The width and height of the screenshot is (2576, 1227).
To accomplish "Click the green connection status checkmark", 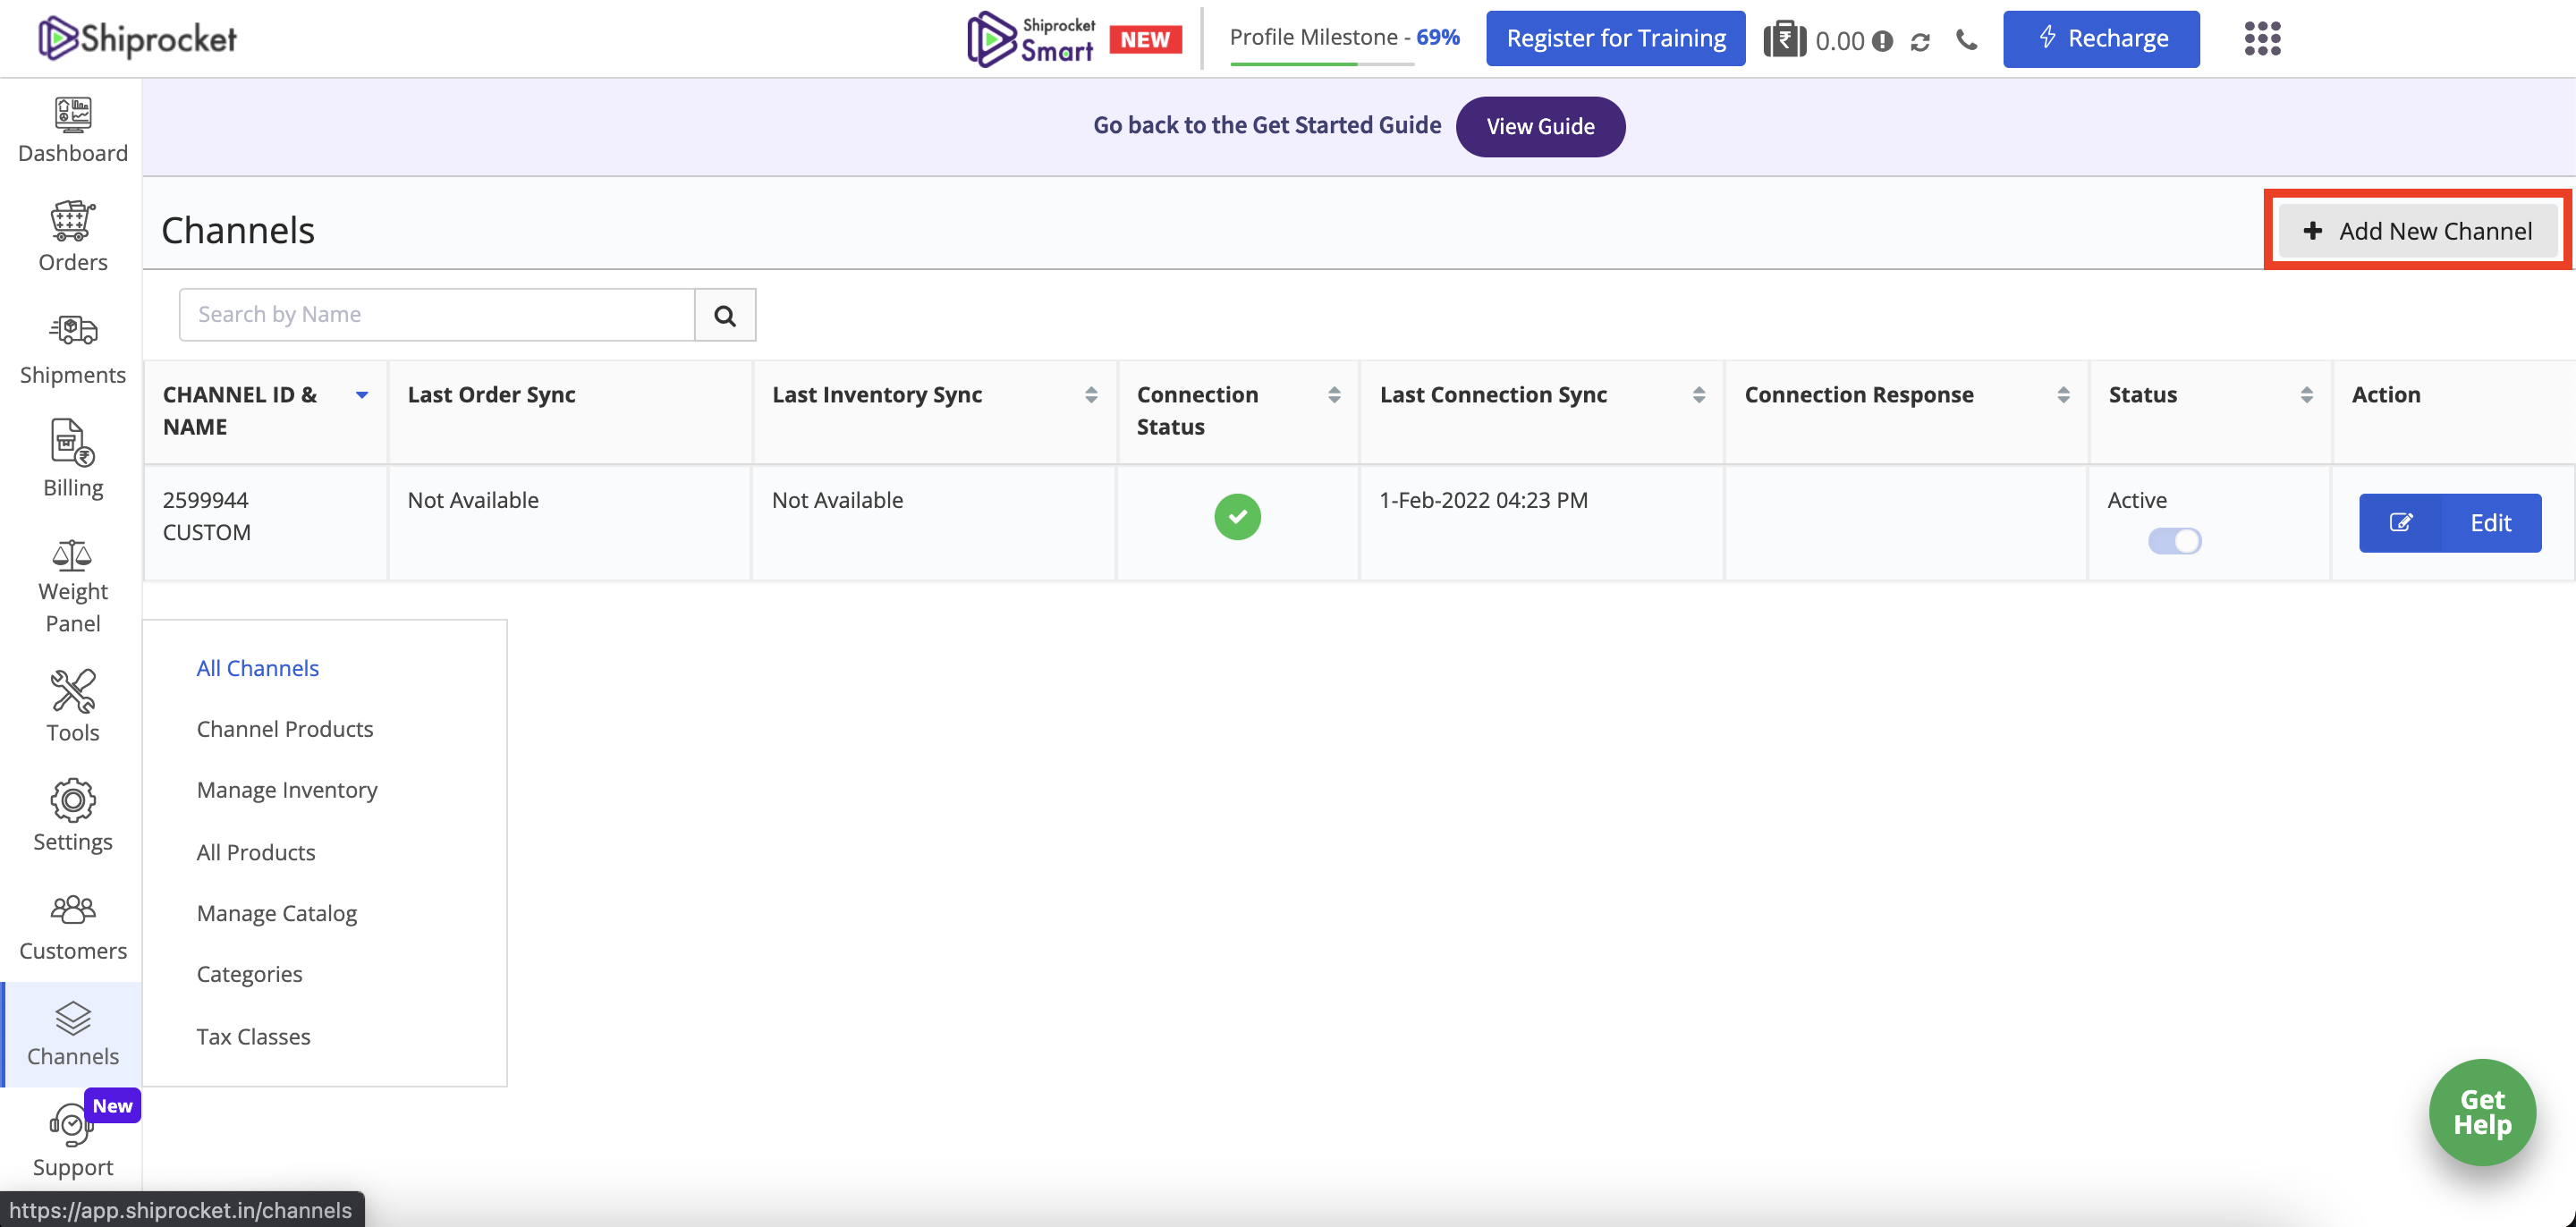I will coord(1237,517).
